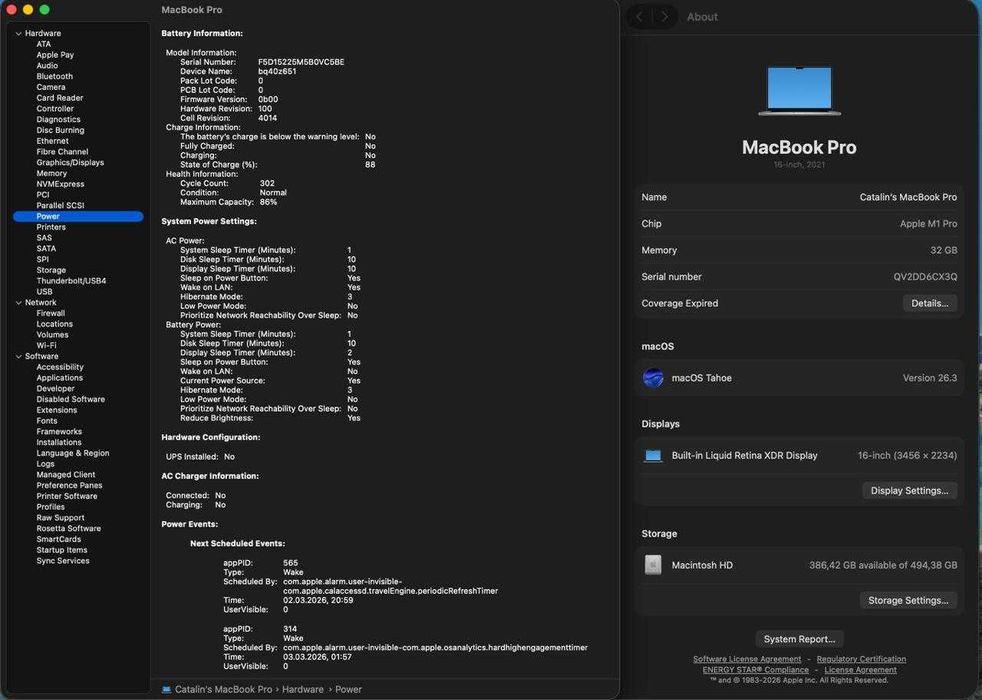The width and height of the screenshot is (982, 700).
Task: Select Bluetooth in the sidebar
Action: (54, 76)
